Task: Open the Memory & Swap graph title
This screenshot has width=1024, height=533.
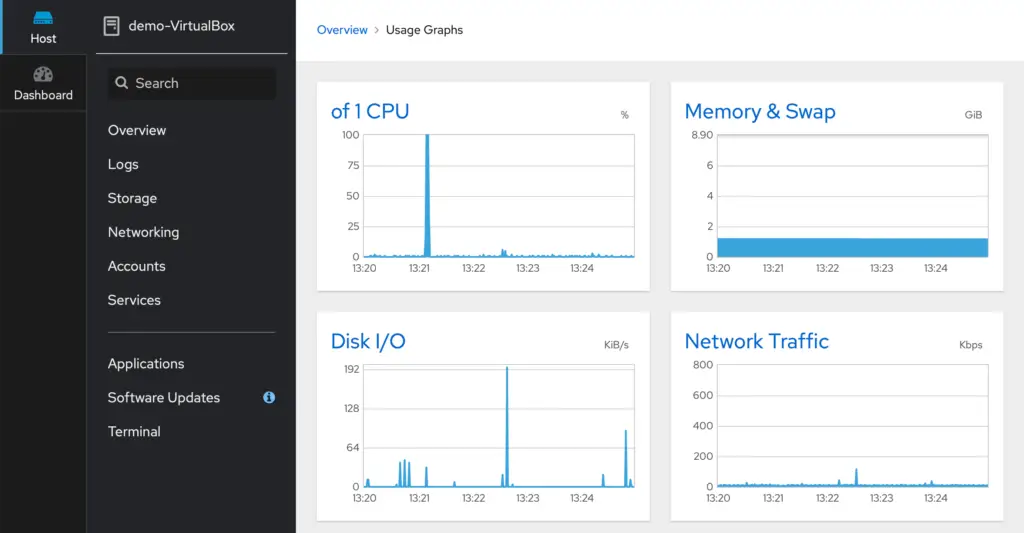Action: 760,112
